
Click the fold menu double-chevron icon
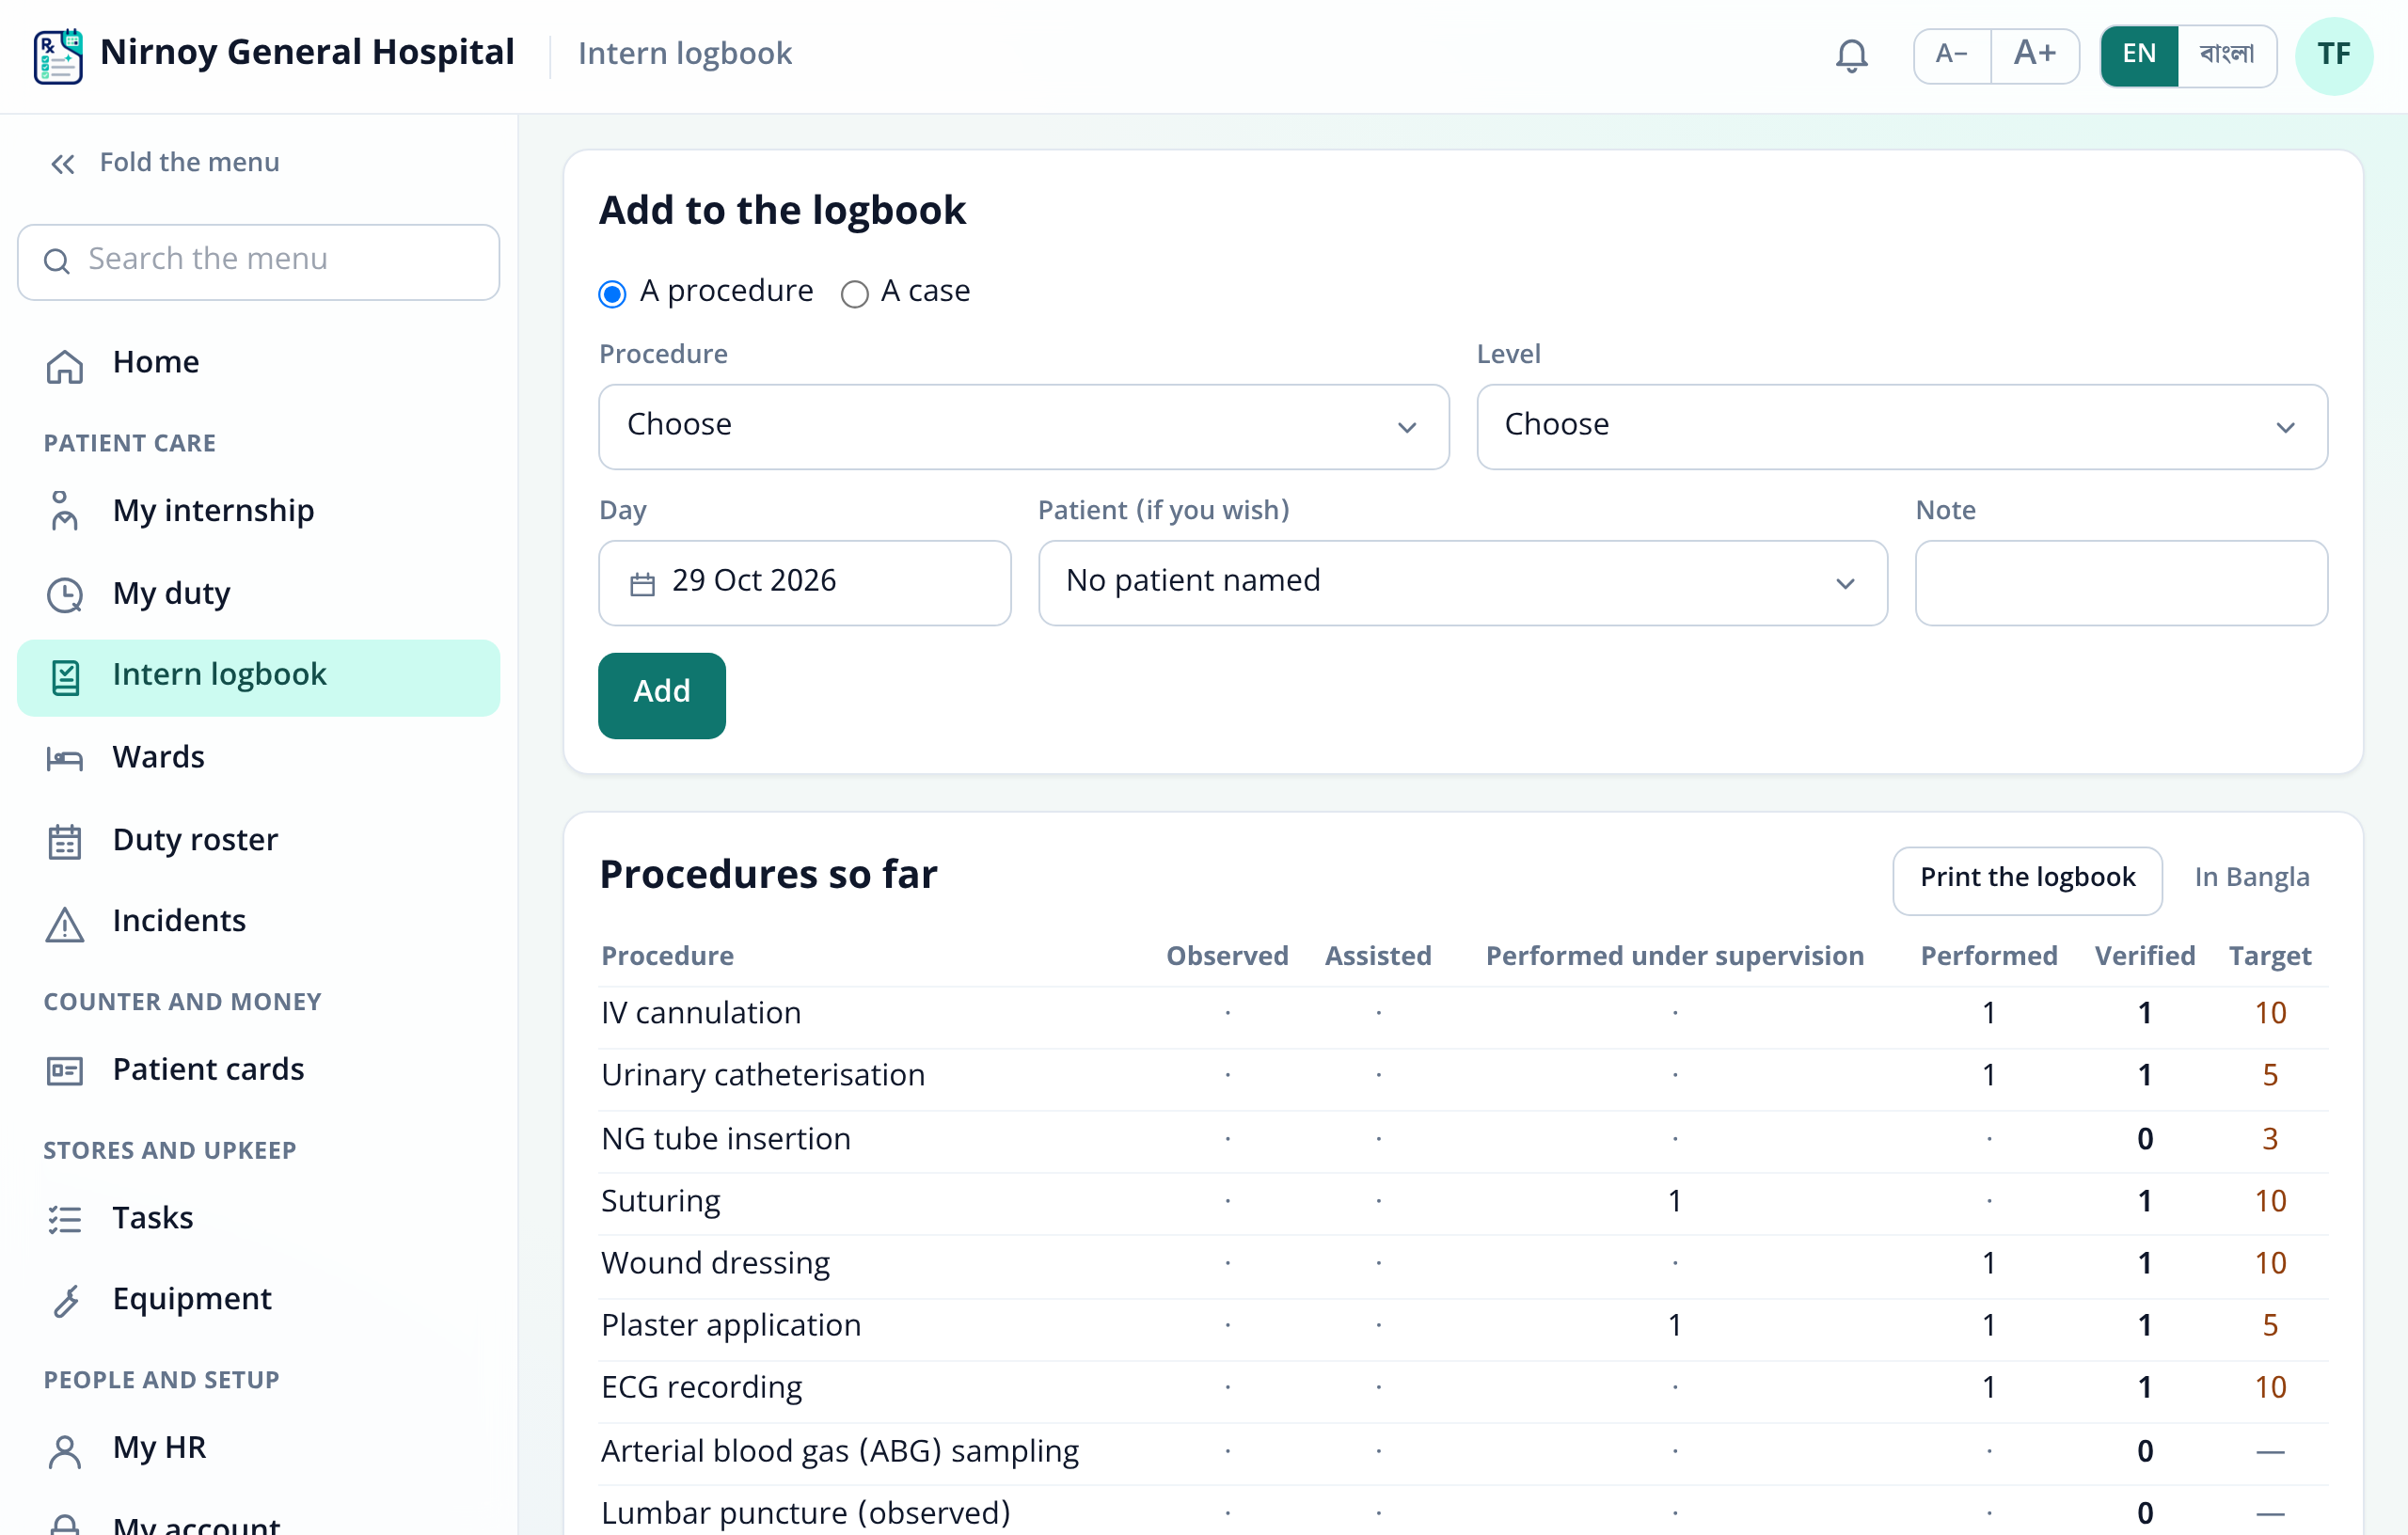coord(63,164)
